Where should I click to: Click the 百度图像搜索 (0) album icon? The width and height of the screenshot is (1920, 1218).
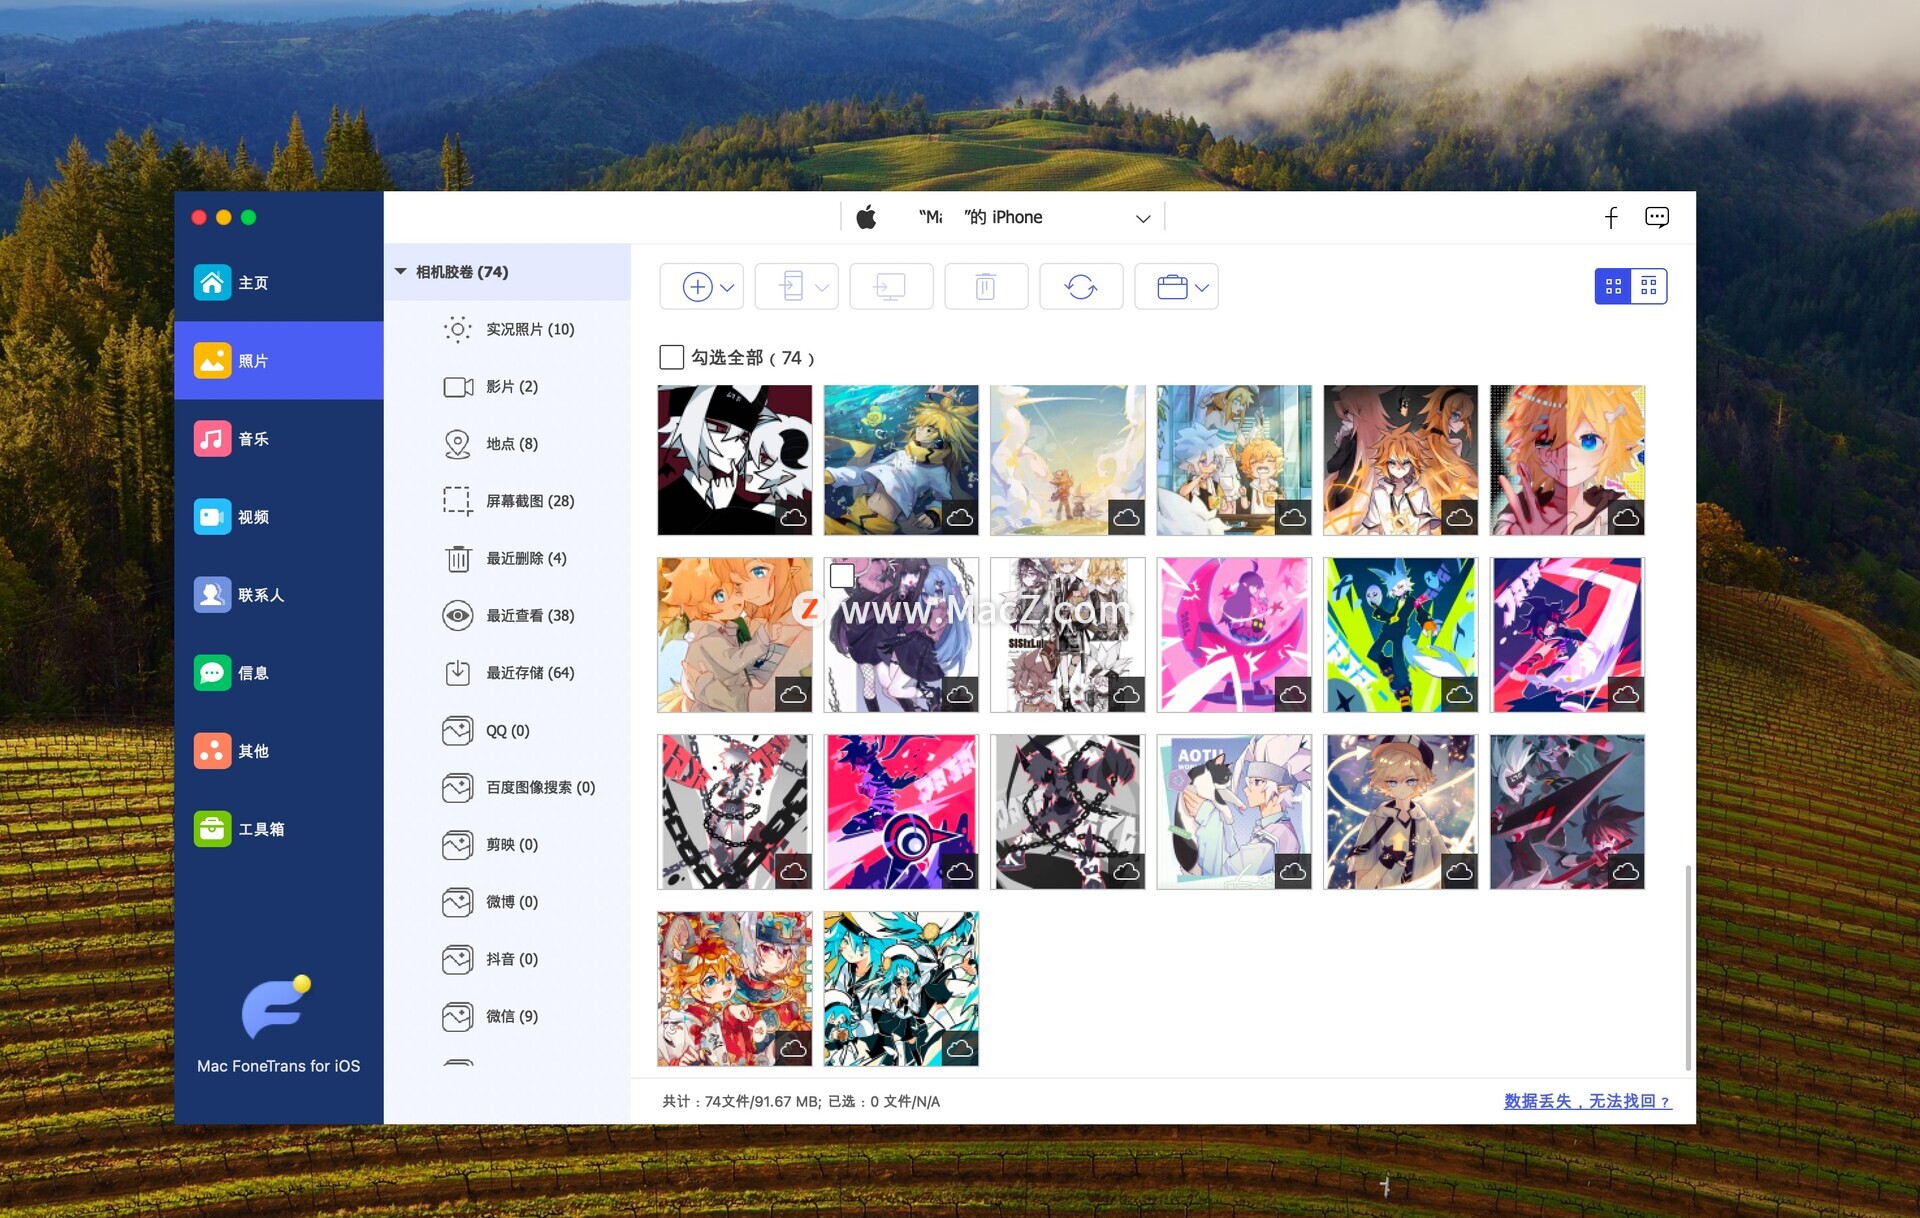point(458,788)
